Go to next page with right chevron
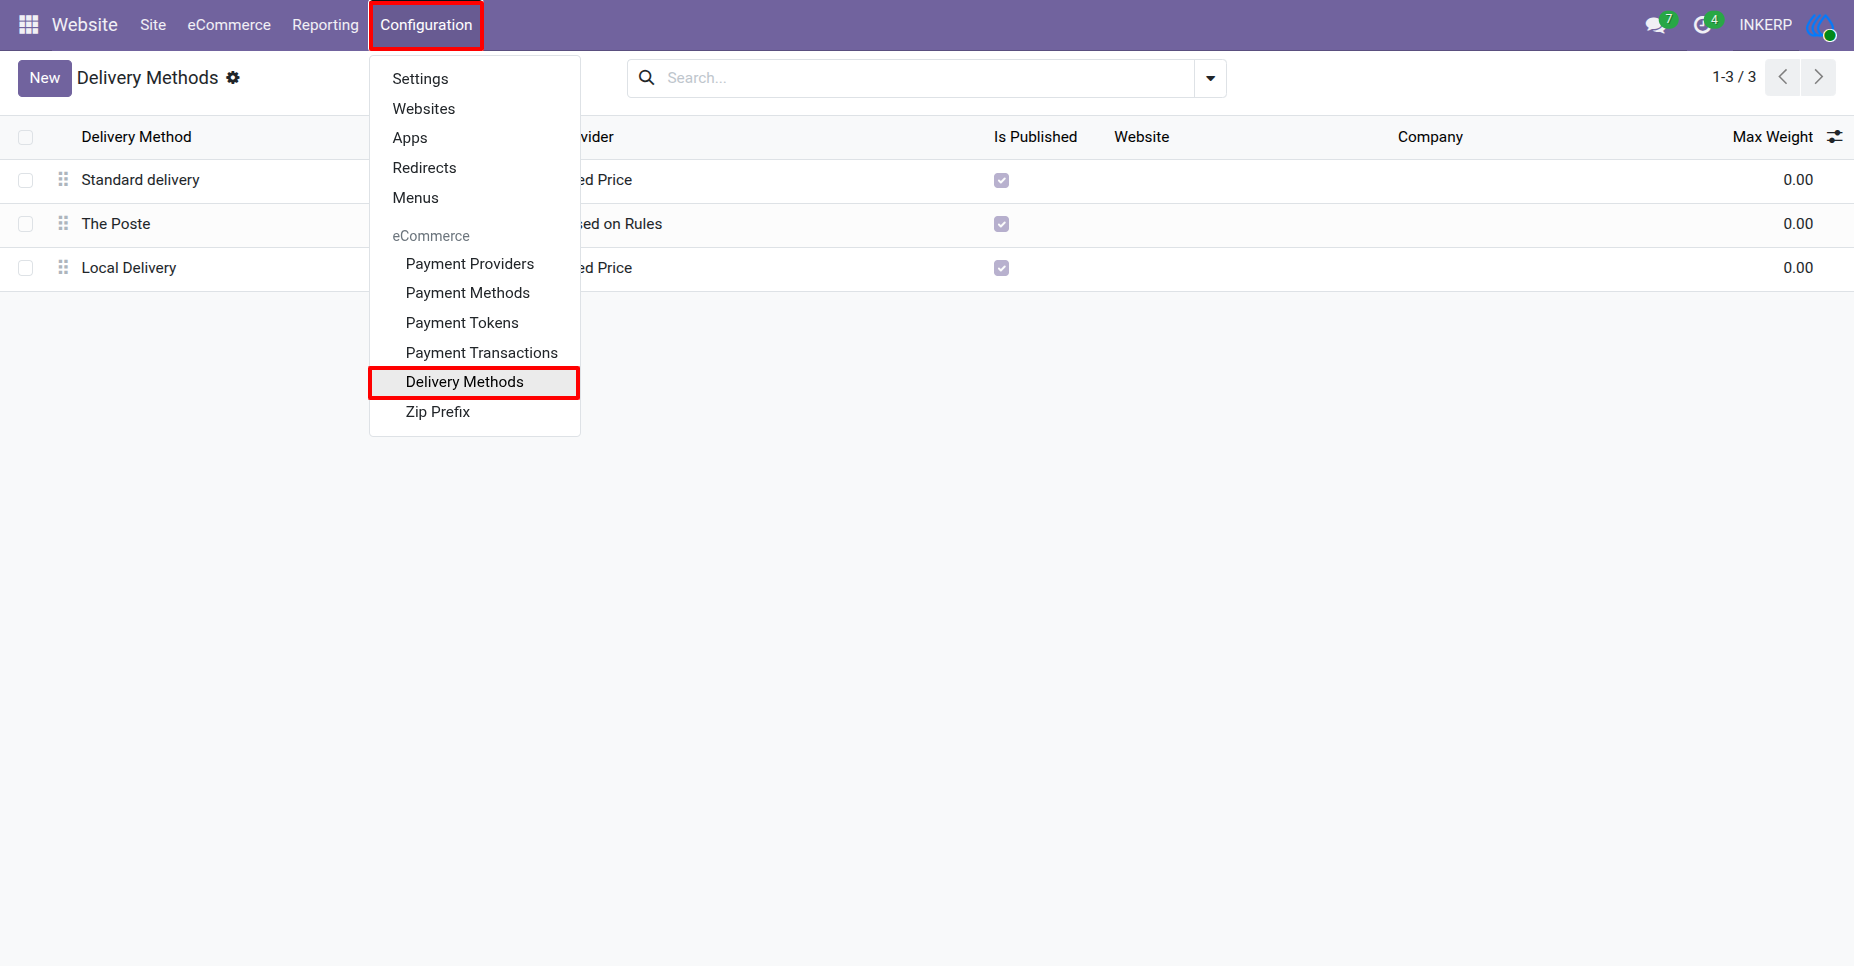 coord(1819,77)
